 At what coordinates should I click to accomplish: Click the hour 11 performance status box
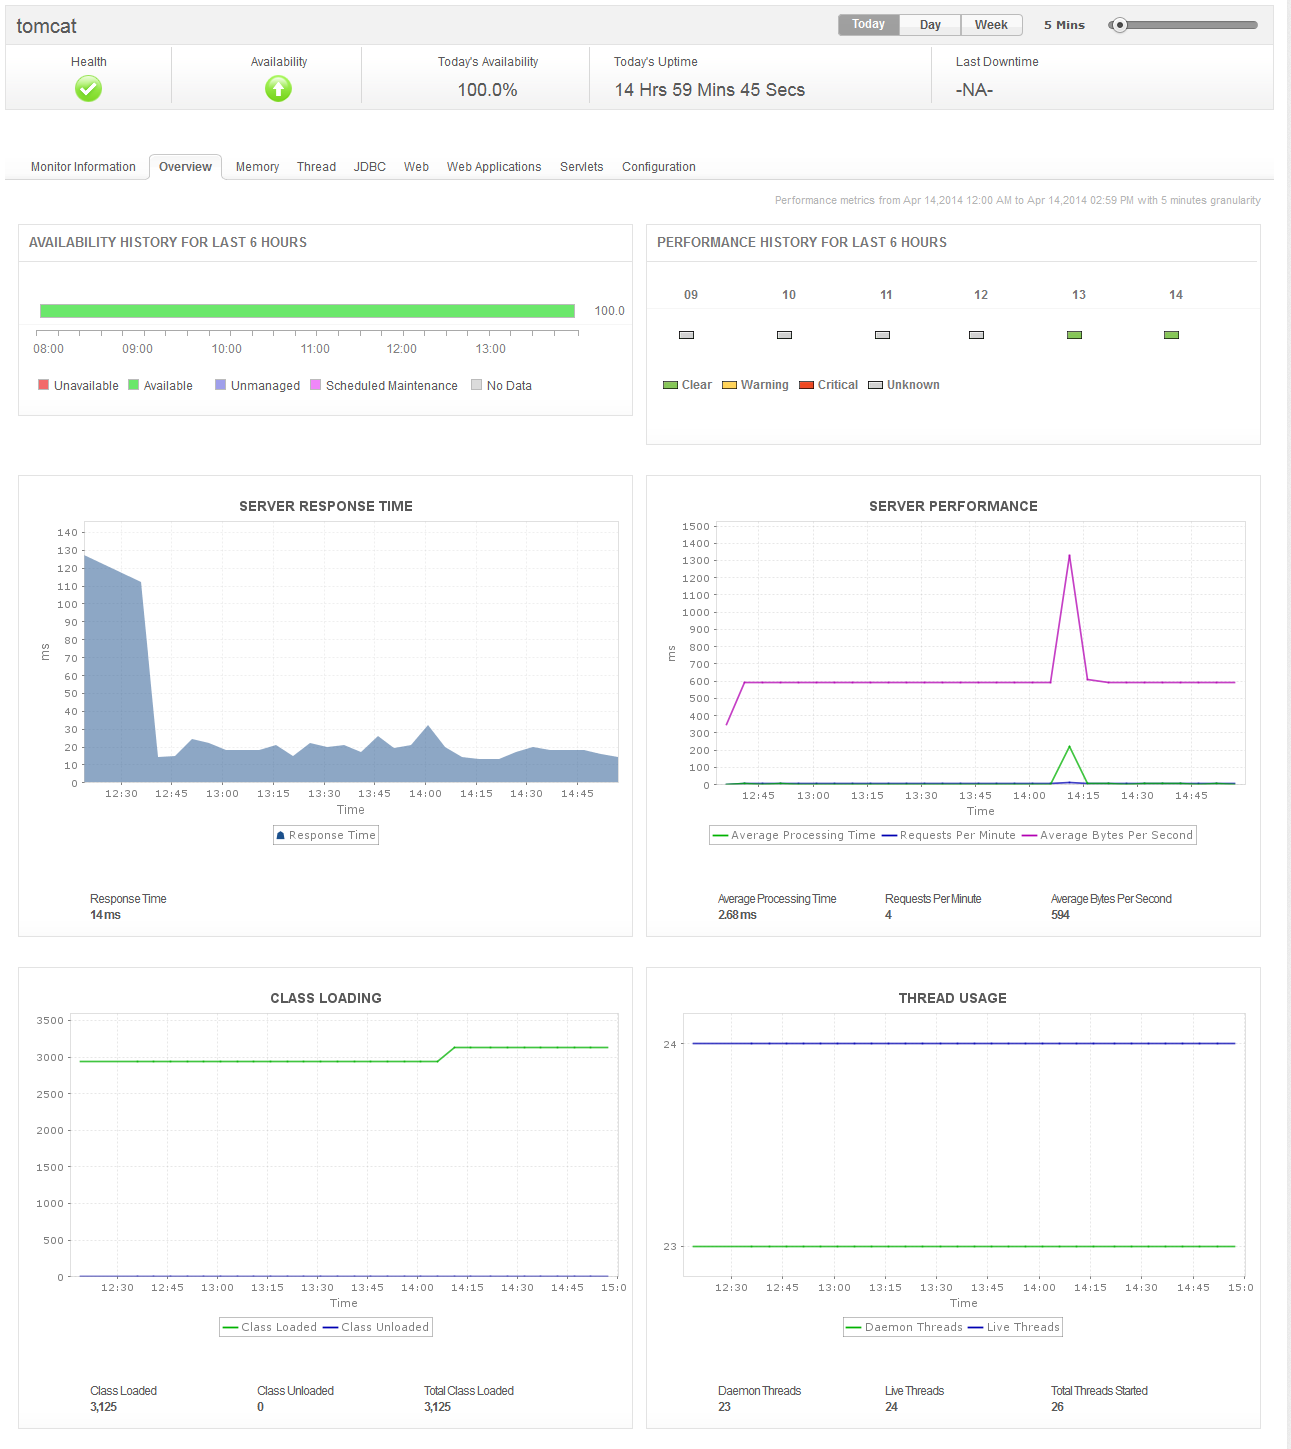pos(882,335)
